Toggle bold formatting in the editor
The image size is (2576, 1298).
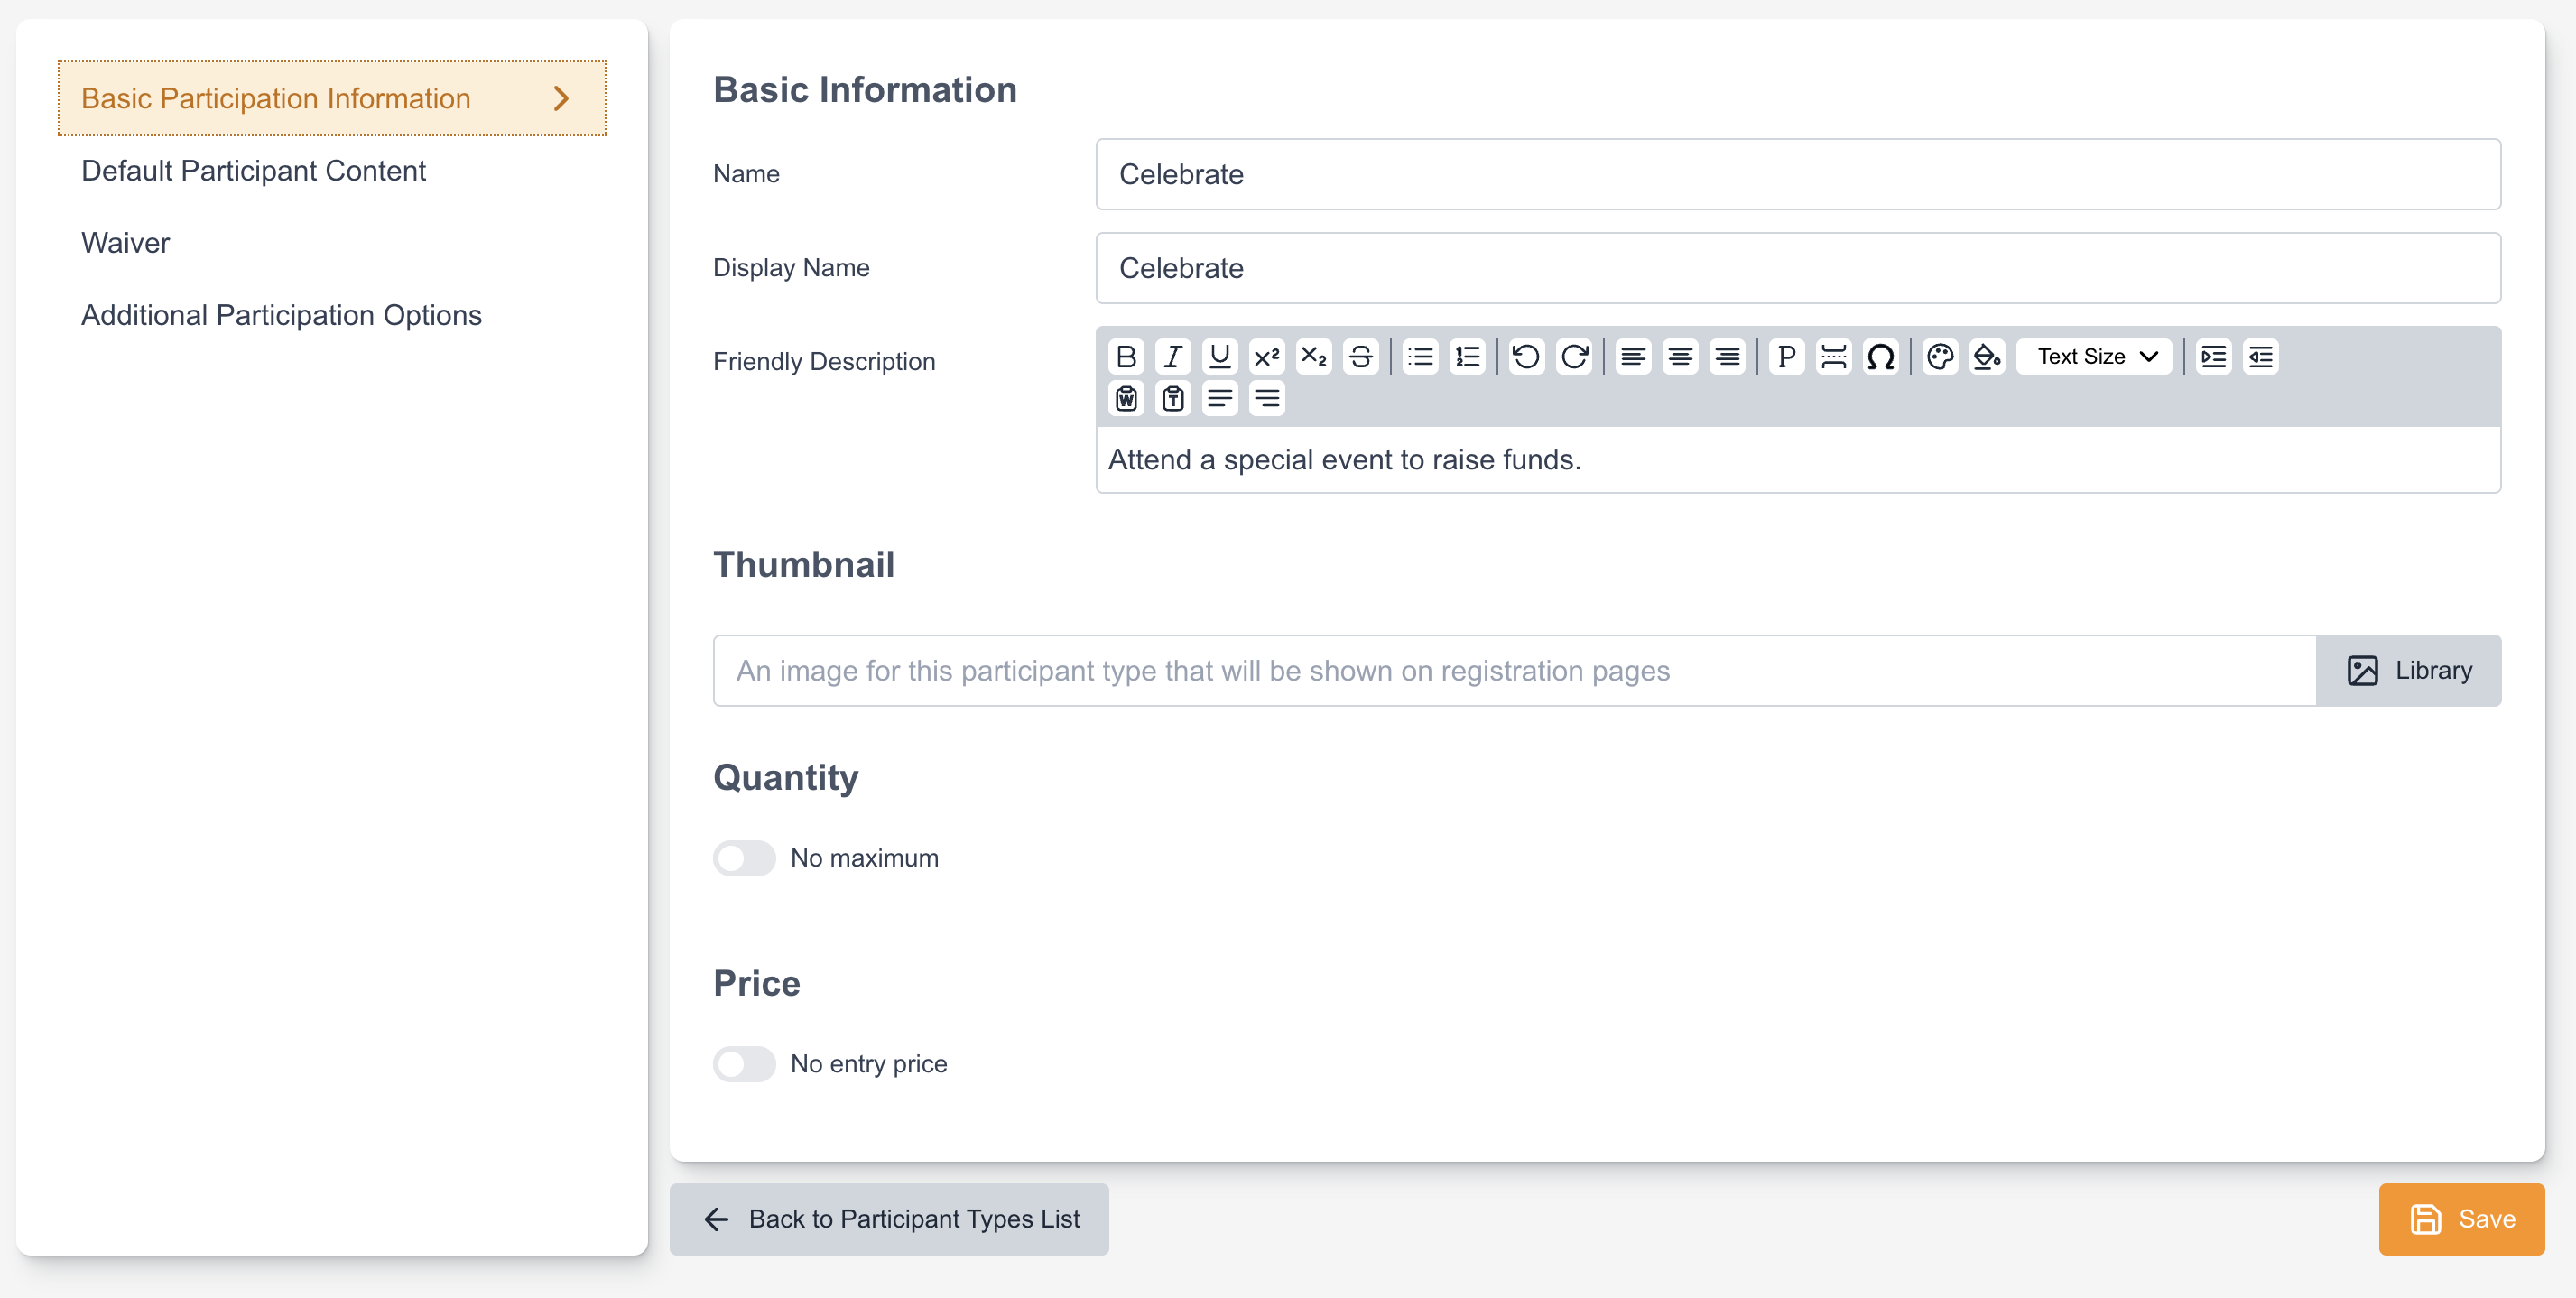coord(1126,357)
